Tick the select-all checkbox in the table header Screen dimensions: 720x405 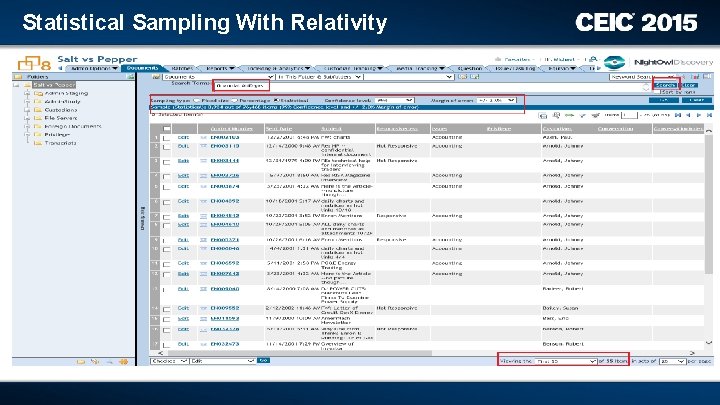click(x=166, y=129)
